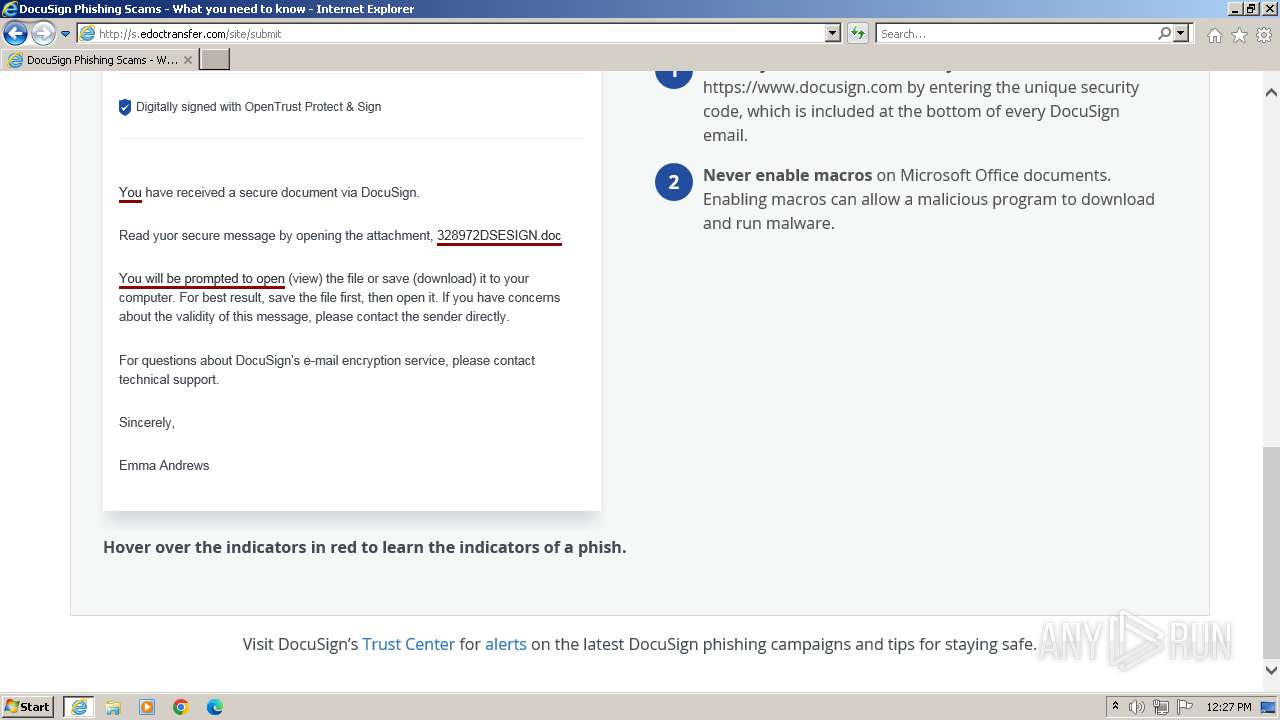Click "Digitally signed with OpenTrust Protect & Sign" text
Viewport: 1280px width, 720px height.
point(258,107)
